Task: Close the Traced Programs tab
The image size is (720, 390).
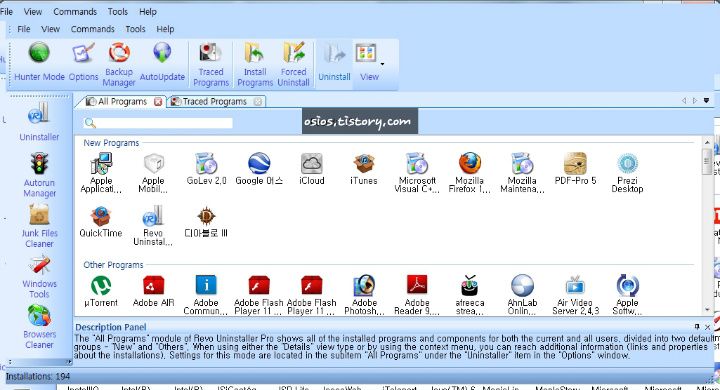Action: [x=258, y=102]
